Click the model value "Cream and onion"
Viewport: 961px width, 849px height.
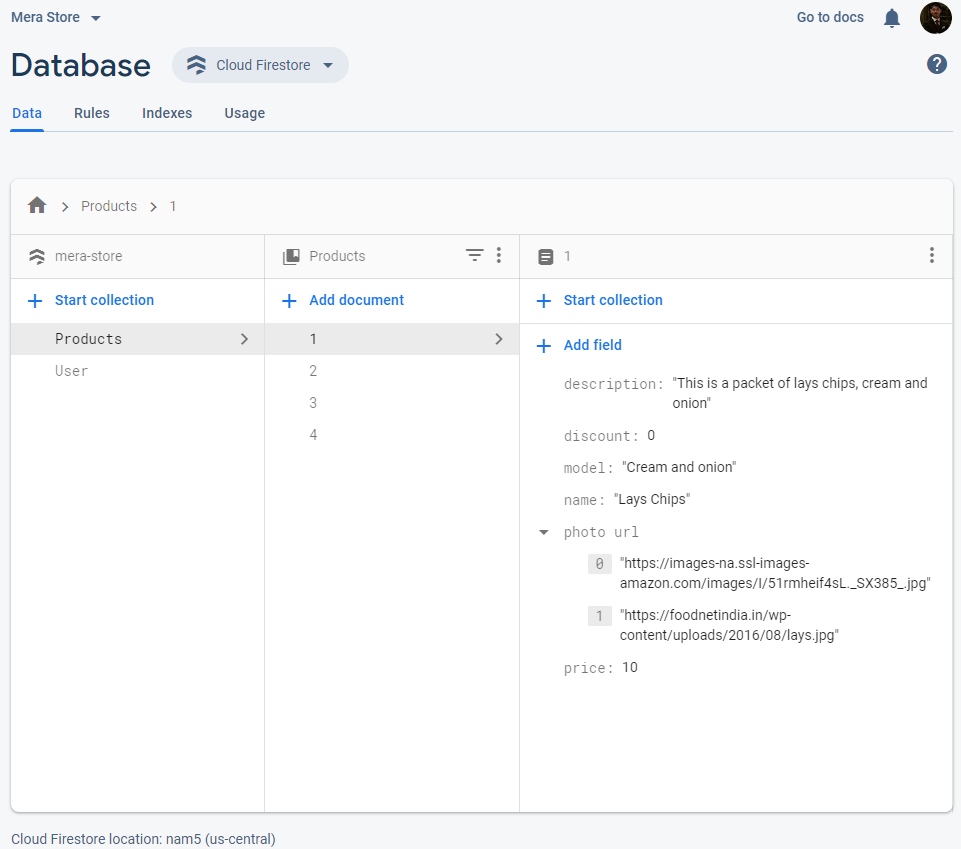tap(679, 467)
